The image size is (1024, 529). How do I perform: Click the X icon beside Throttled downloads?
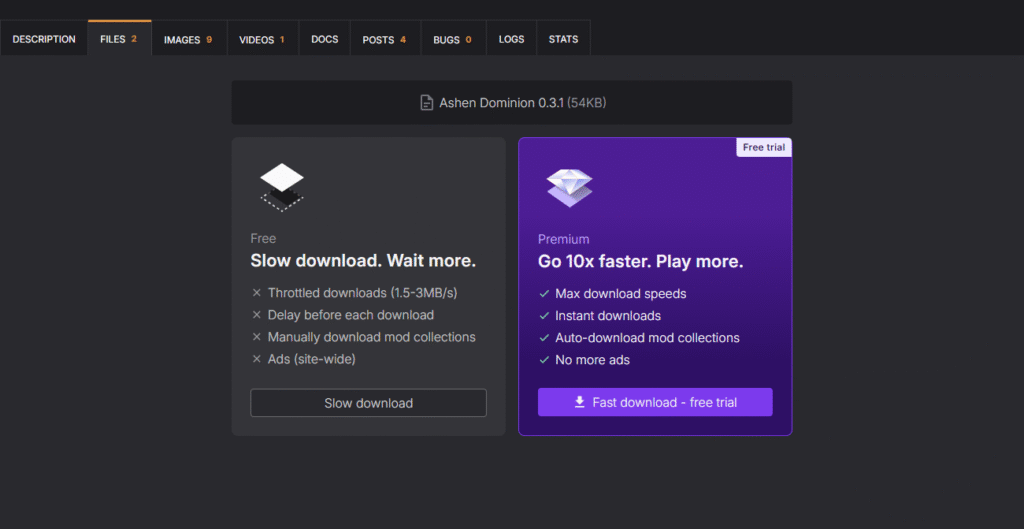[257, 293]
